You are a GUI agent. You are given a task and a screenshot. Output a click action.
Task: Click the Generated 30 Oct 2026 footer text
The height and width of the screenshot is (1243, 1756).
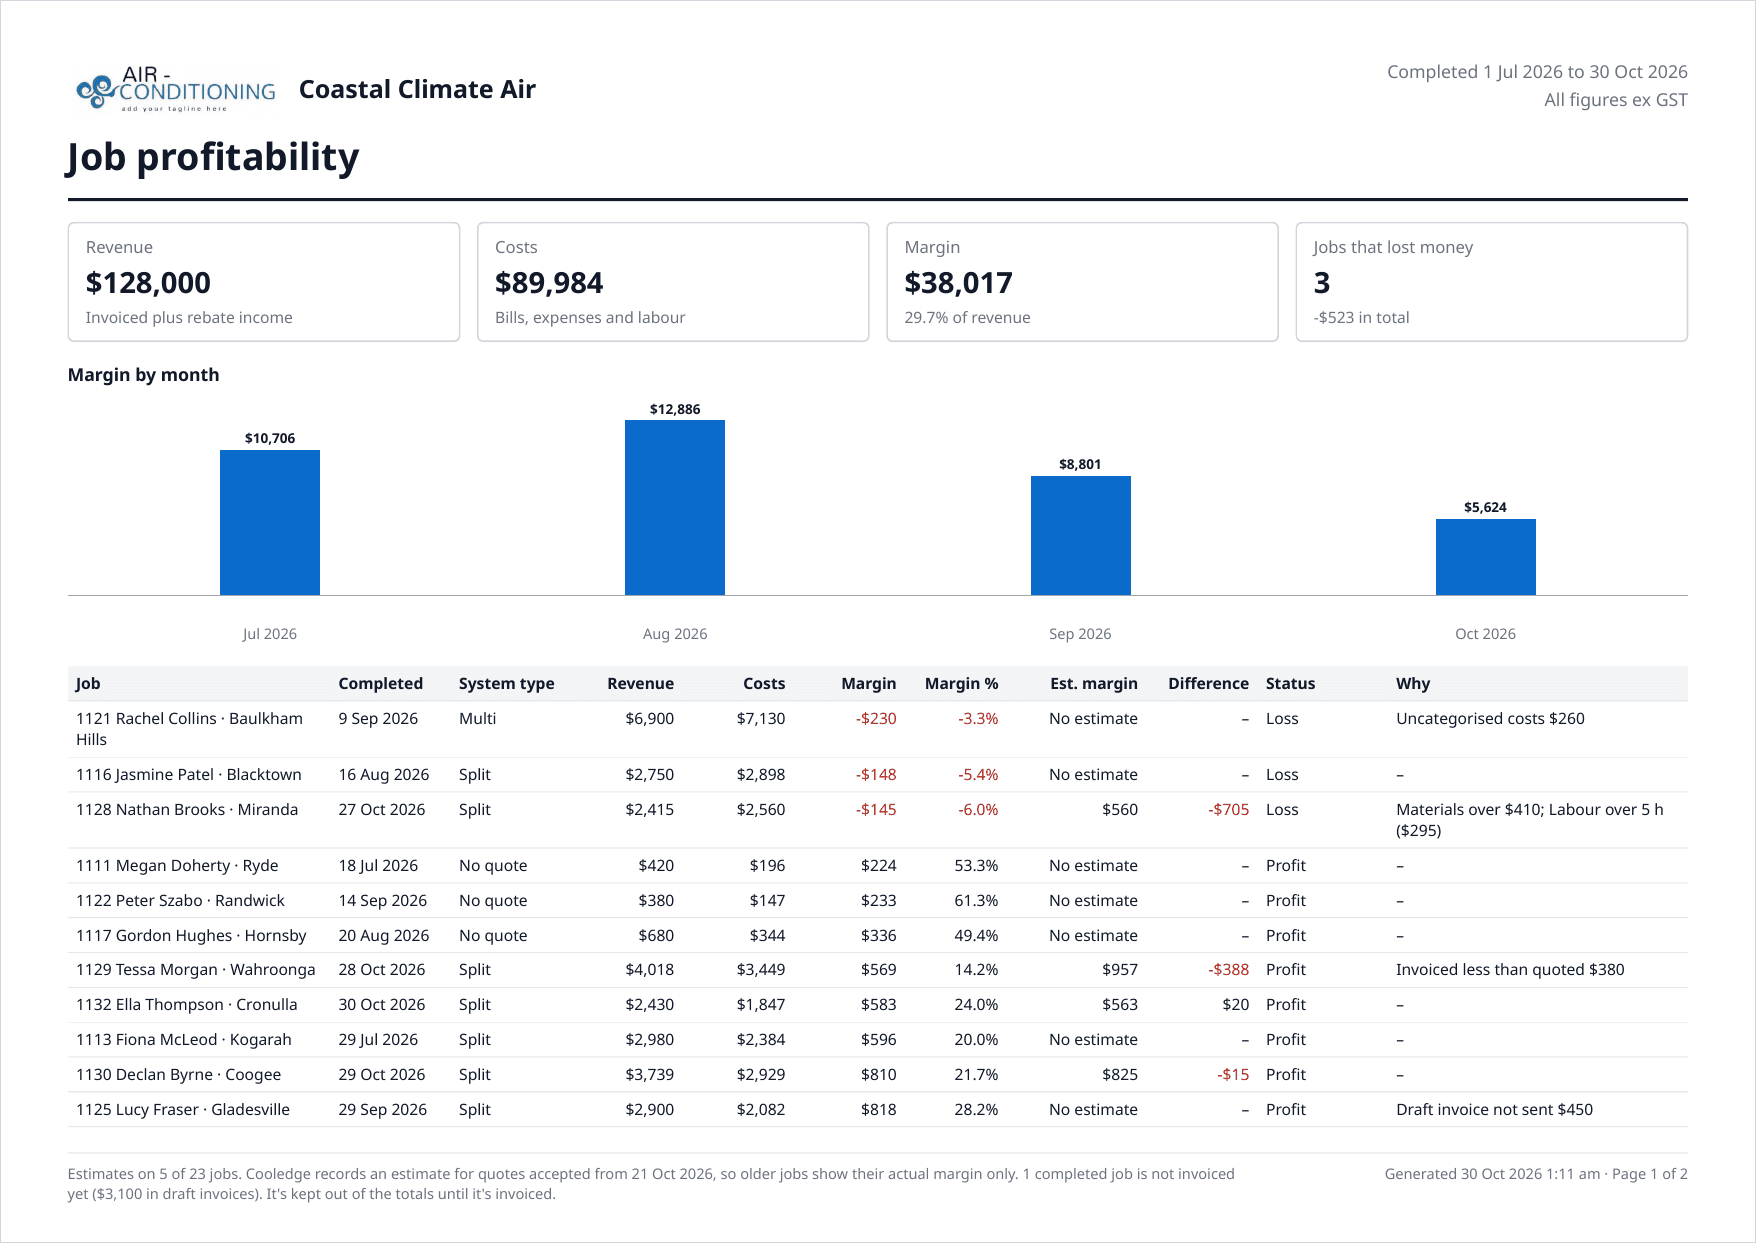(1536, 1174)
